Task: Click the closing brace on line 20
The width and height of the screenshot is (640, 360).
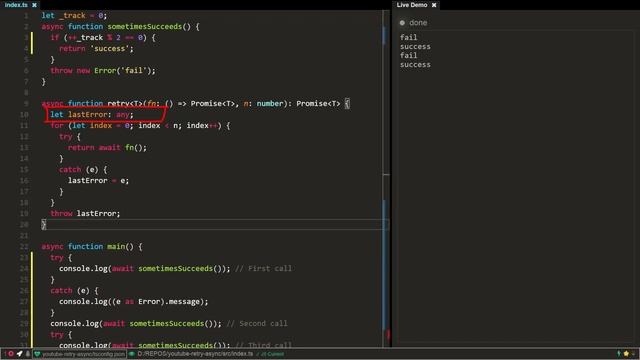Action: click(44, 225)
